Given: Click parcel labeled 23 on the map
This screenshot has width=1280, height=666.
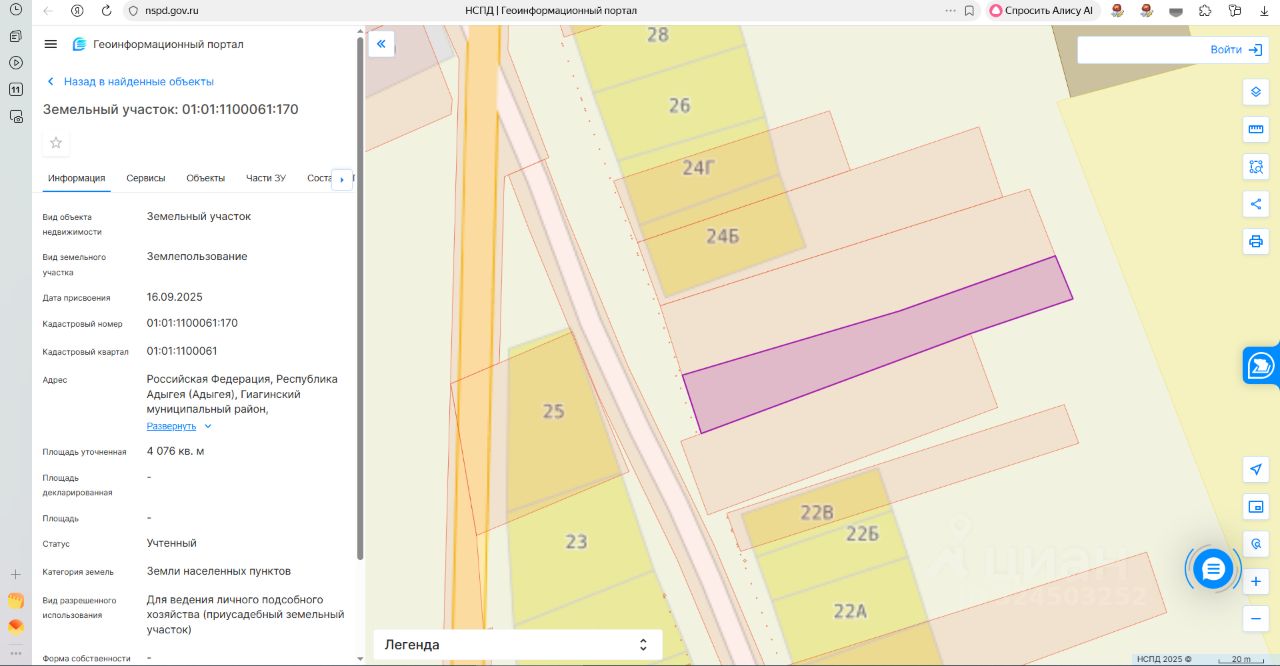Looking at the screenshot, I should [x=576, y=542].
